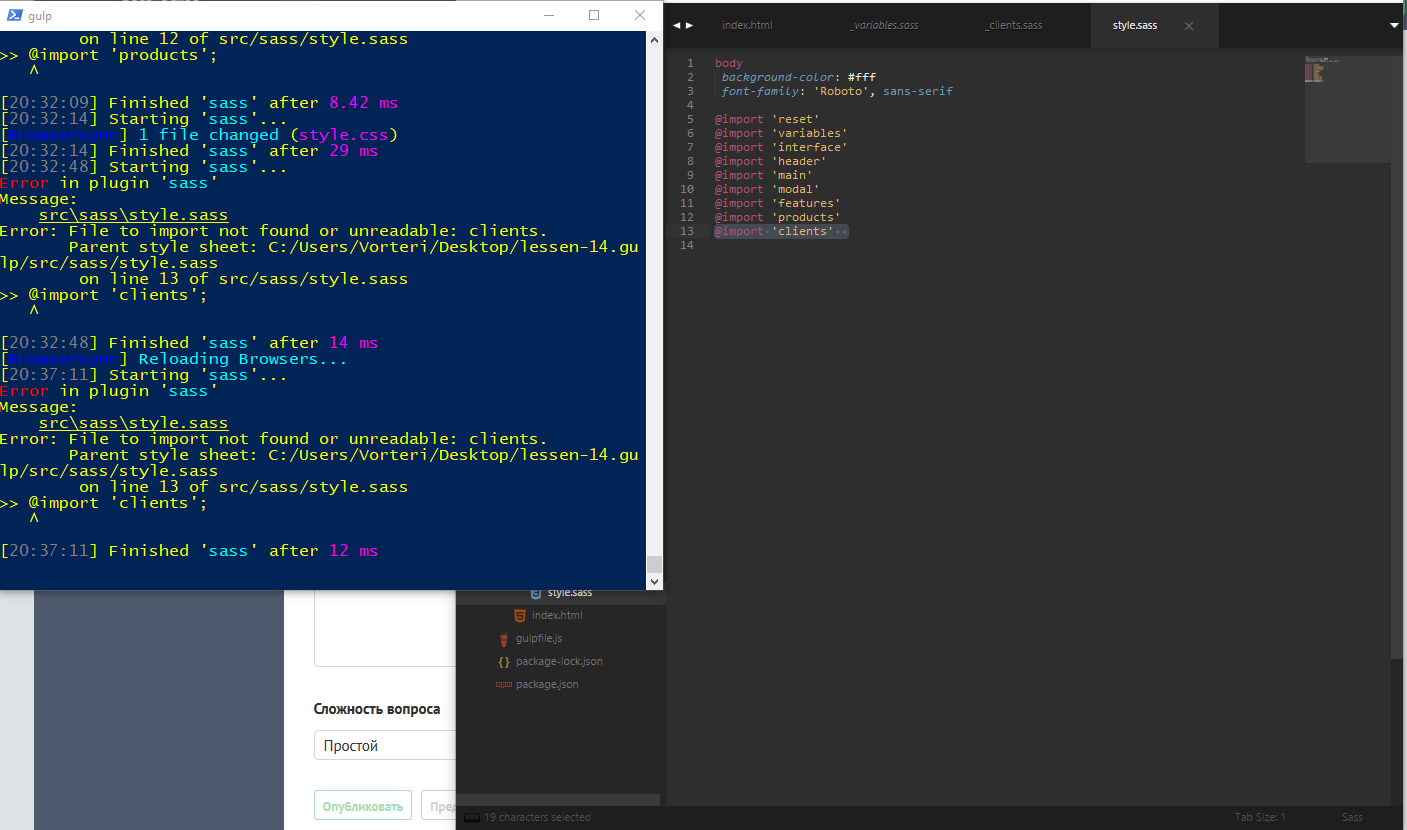Screen dimensions: 1407x830
Task: Open index.html in the sidebar
Action: (x=557, y=615)
